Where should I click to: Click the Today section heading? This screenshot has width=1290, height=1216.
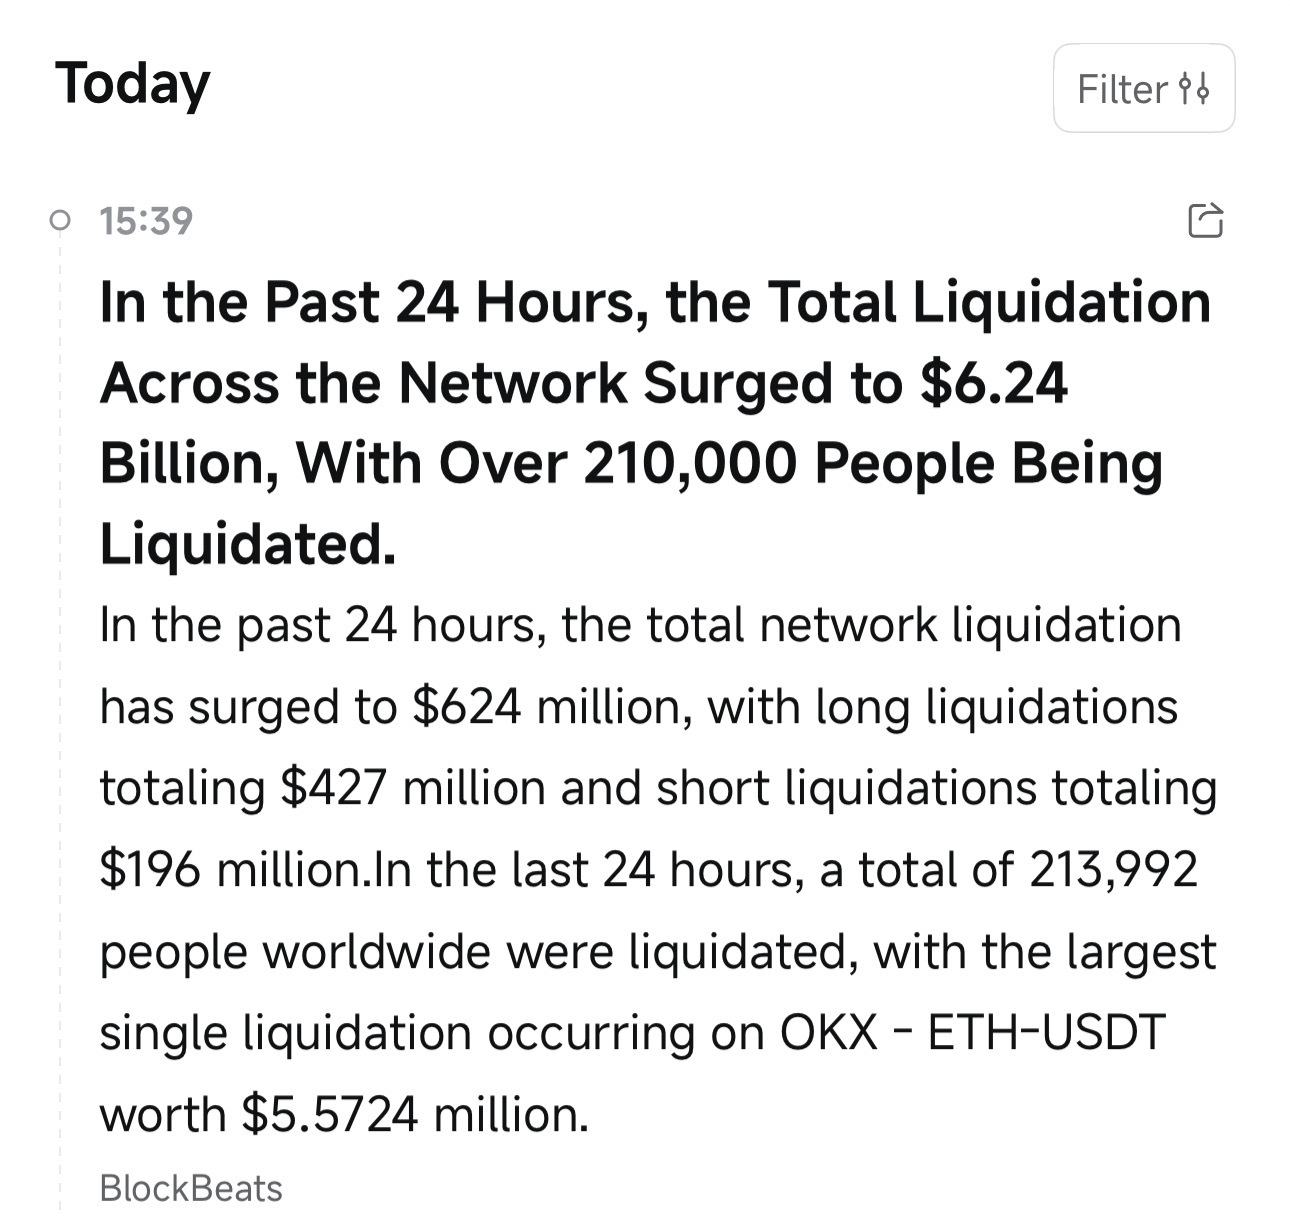(132, 84)
